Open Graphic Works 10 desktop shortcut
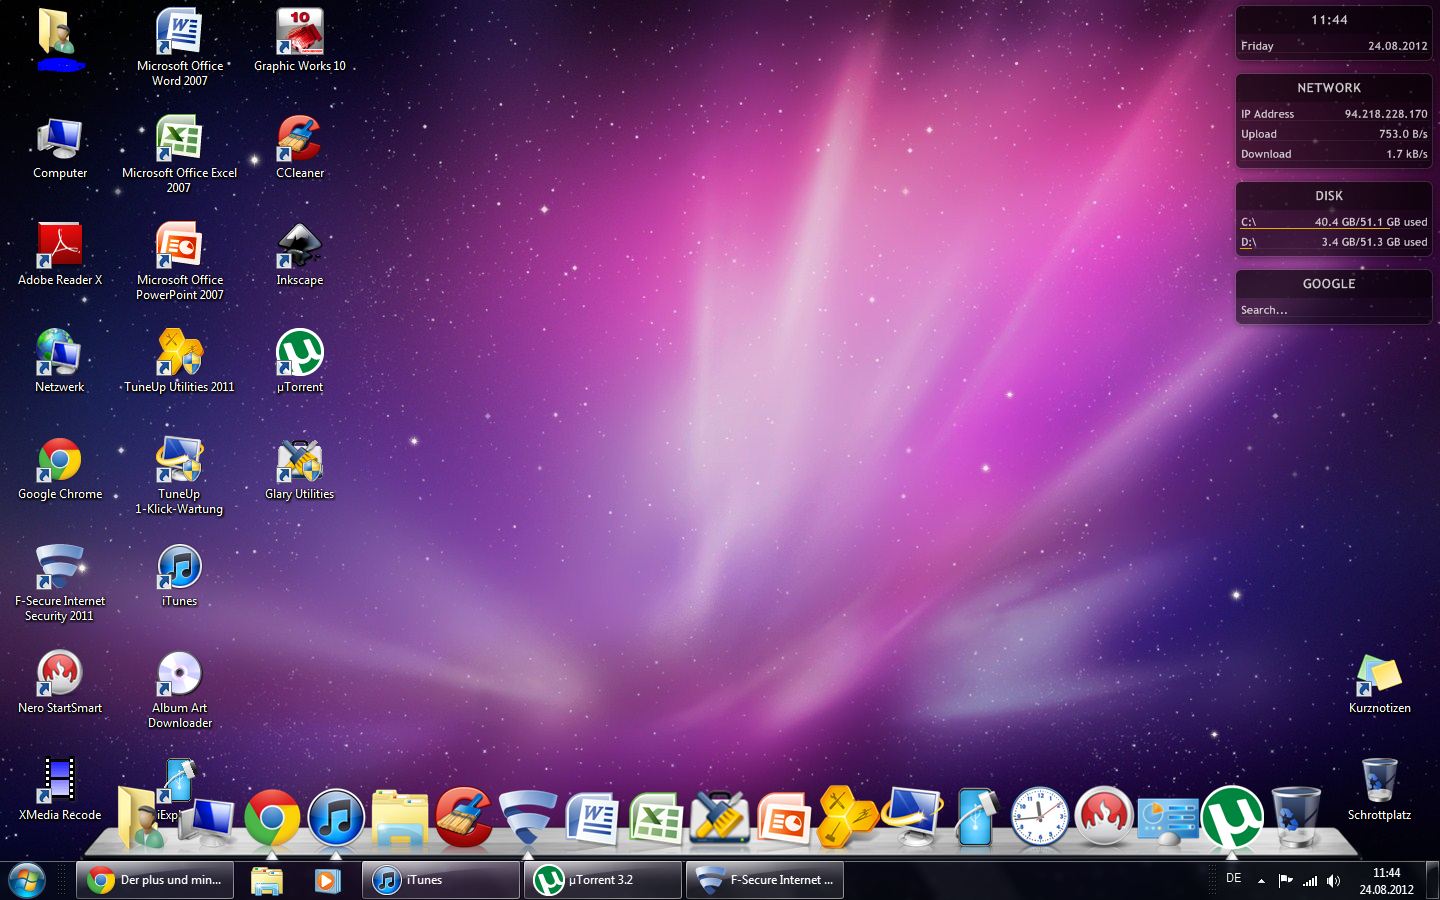Viewport: 1440px width, 900px height. [x=300, y=40]
